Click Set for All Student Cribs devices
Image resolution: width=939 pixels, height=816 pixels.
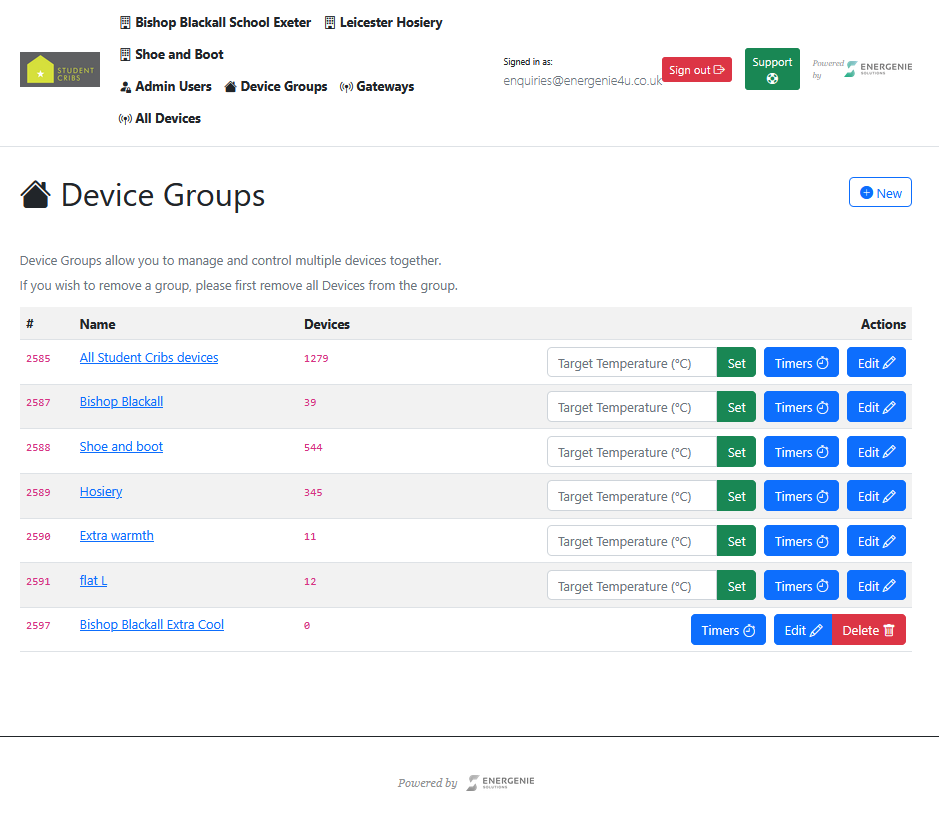(x=736, y=363)
